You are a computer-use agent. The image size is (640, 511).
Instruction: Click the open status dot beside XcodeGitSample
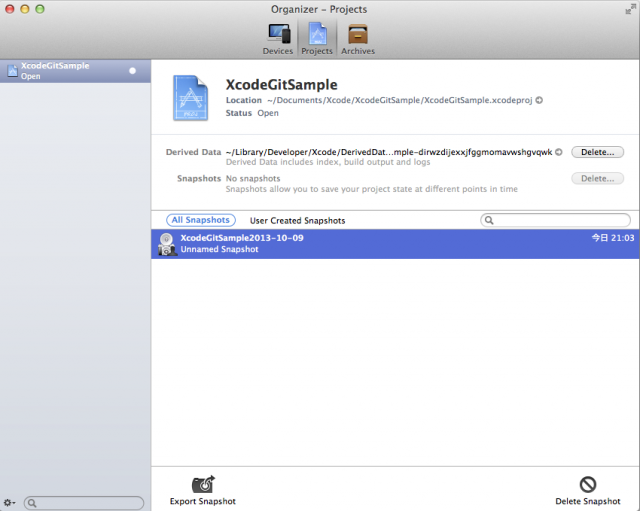coord(132,71)
